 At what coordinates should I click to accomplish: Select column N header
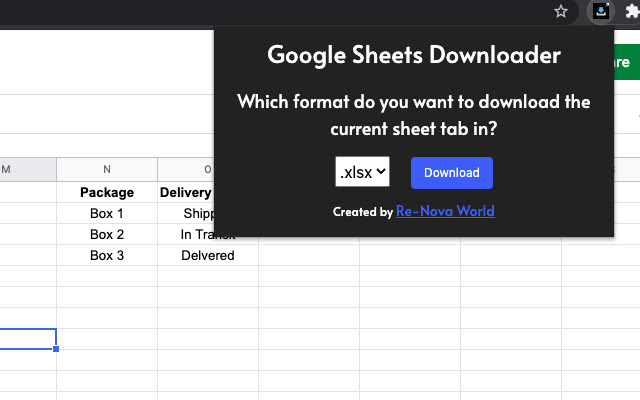point(107,169)
